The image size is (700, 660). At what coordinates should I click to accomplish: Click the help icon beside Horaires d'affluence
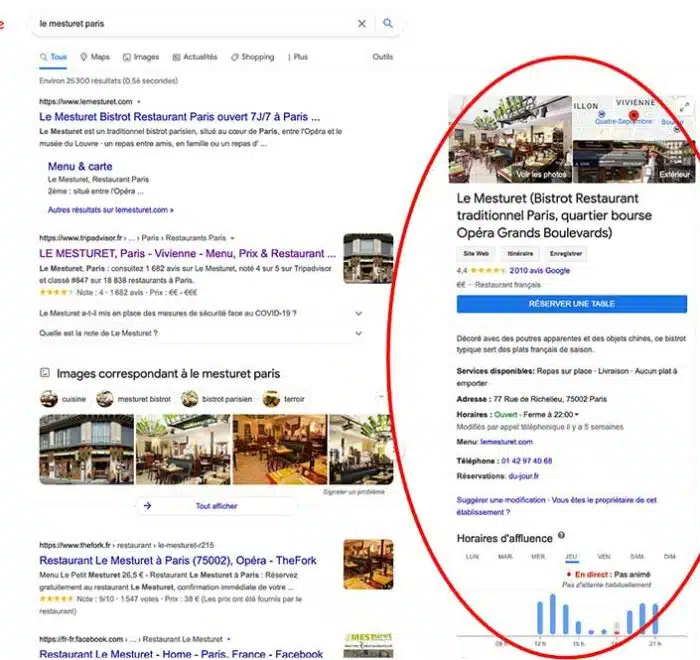[561, 537]
